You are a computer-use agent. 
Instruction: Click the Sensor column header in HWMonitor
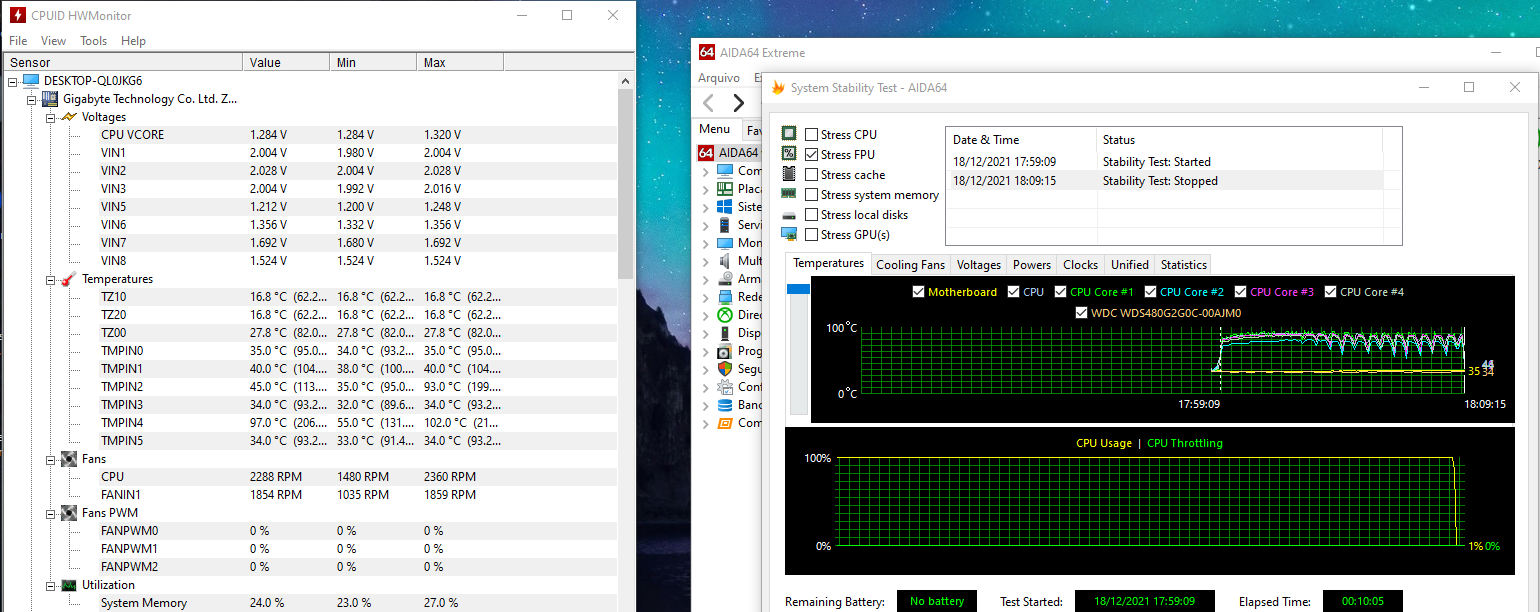[122, 63]
